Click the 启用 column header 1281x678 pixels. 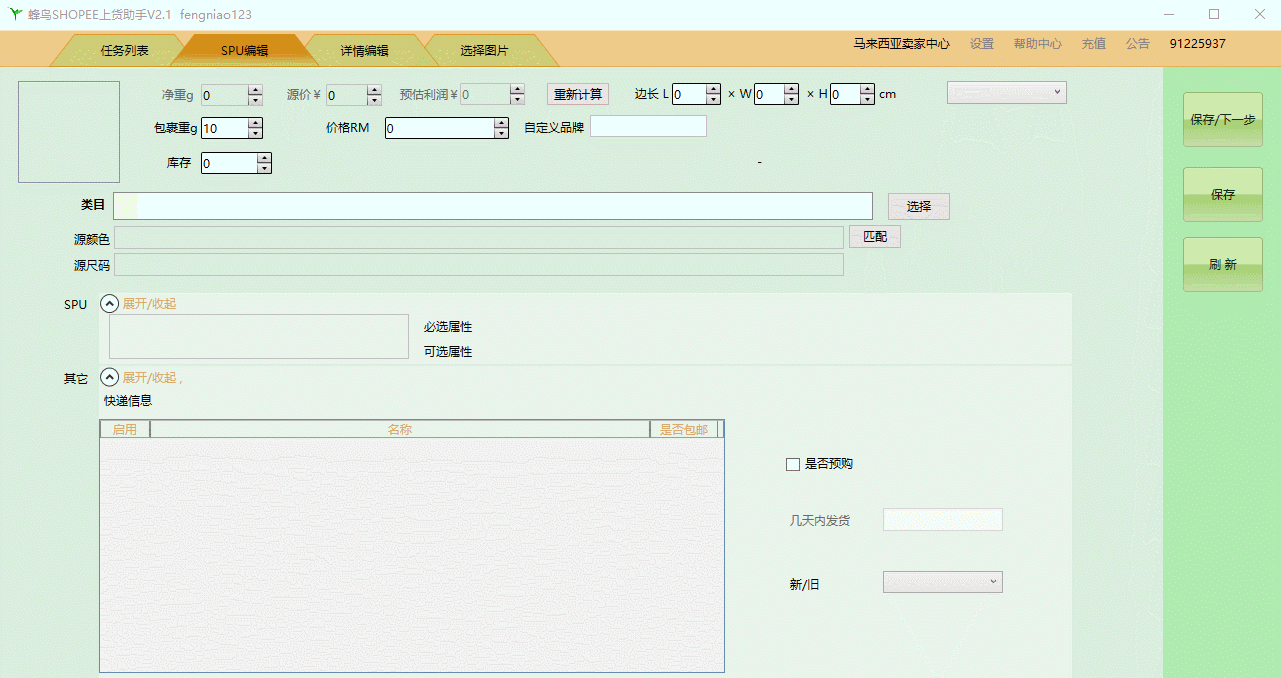click(125, 429)
